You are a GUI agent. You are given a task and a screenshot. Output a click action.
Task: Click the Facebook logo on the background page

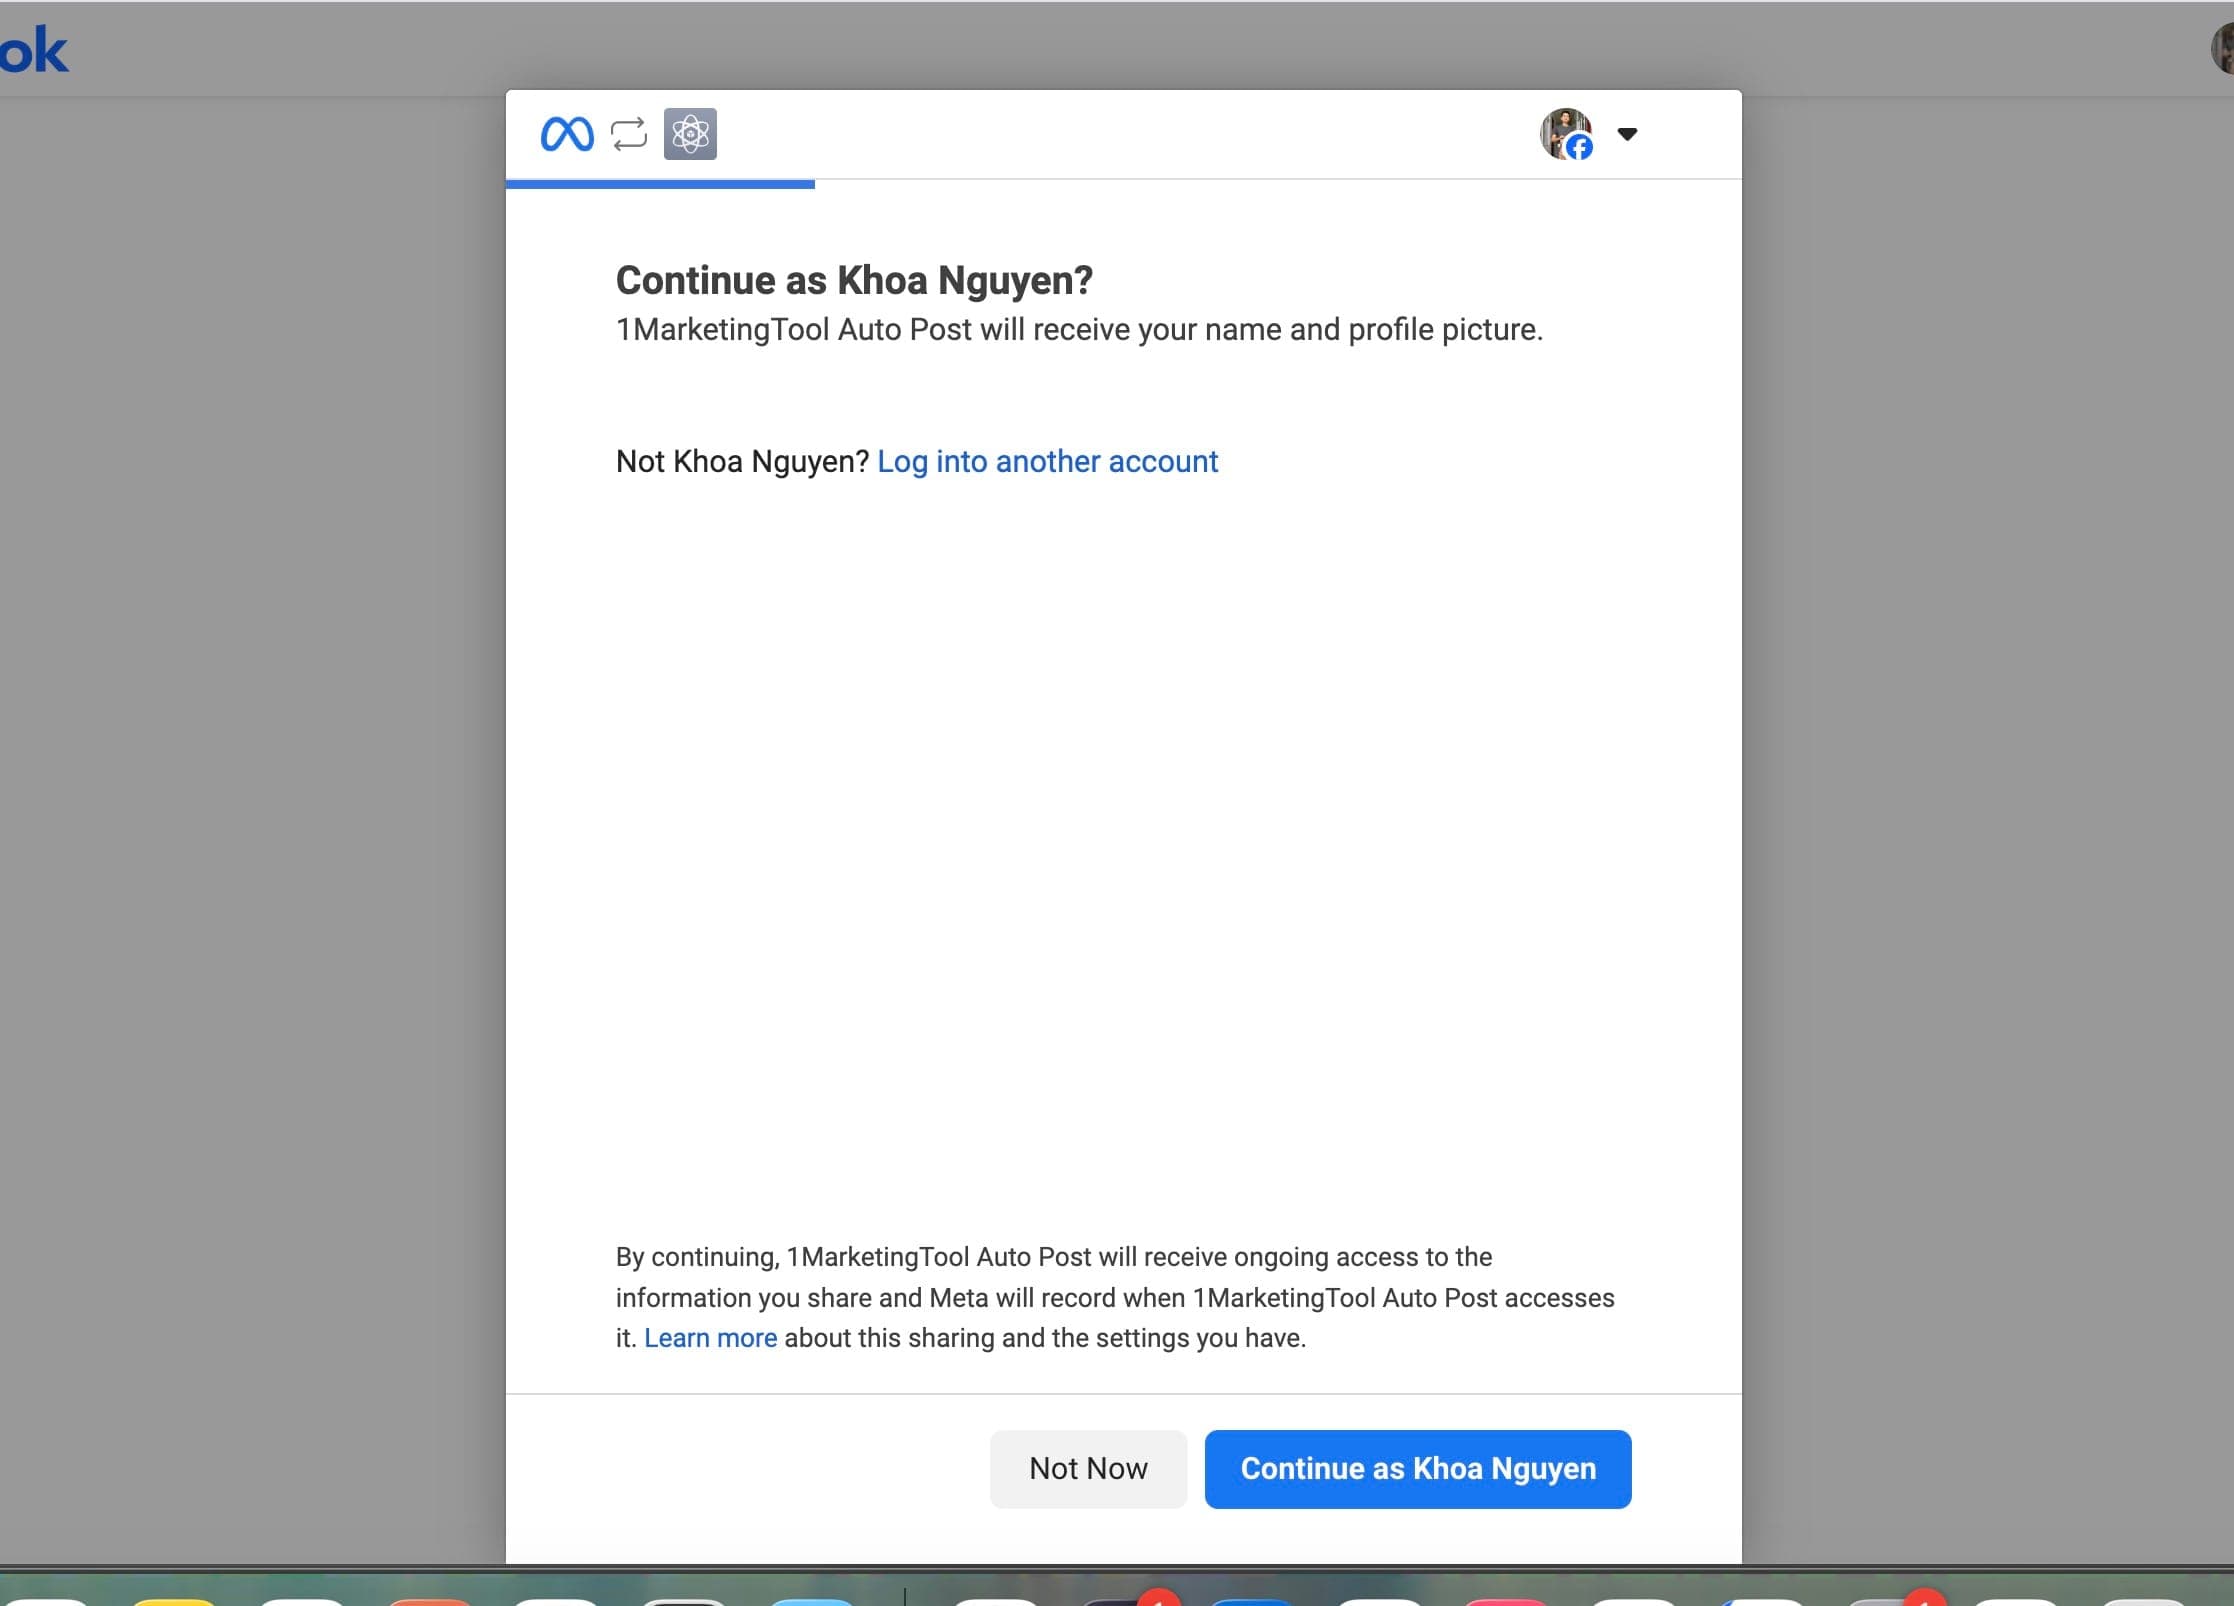point(34,50)
